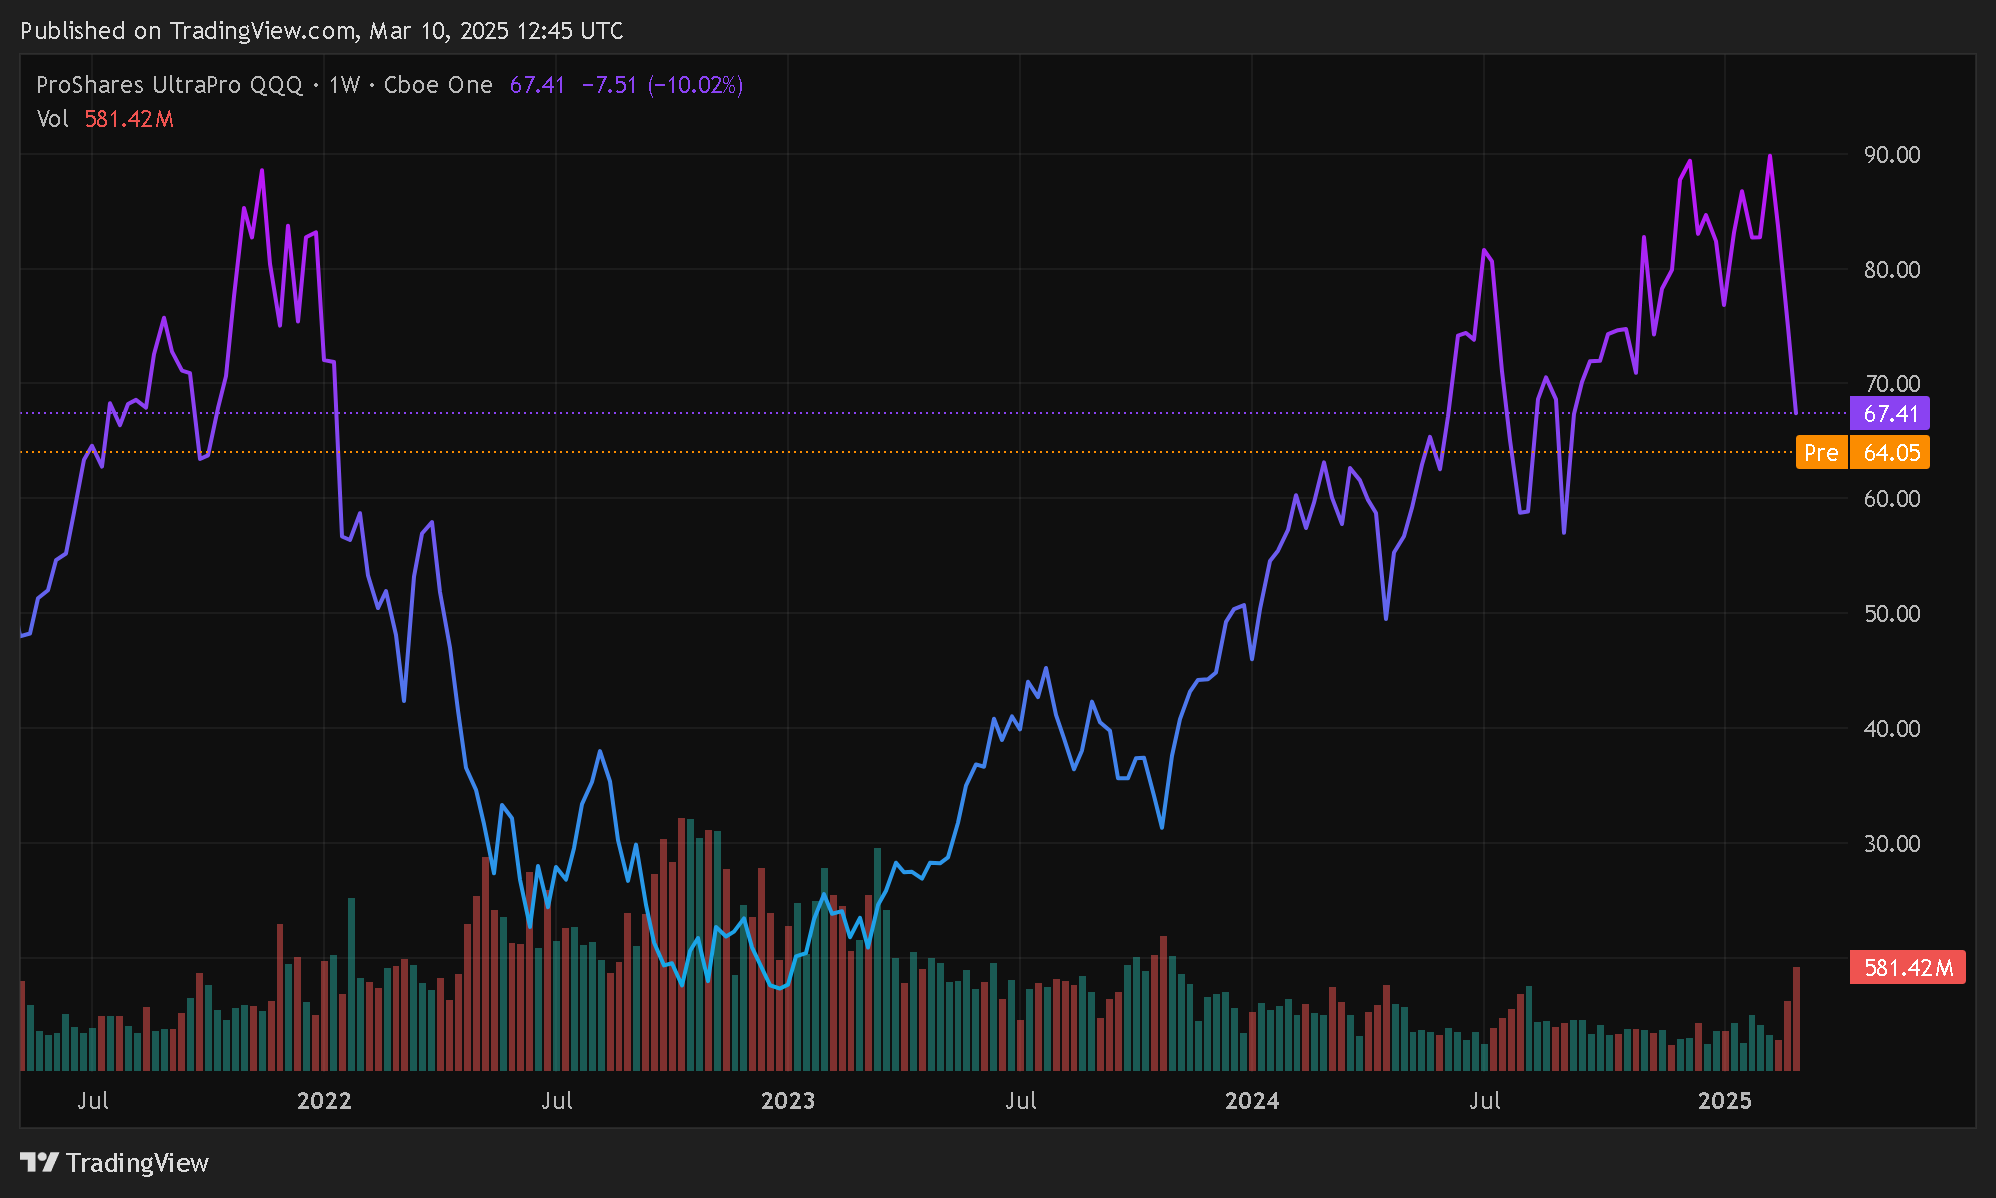Click the TradingView logo icon
Image resolution: width=1996 pixels, height=1198 pixels.
coord(40,1162)
